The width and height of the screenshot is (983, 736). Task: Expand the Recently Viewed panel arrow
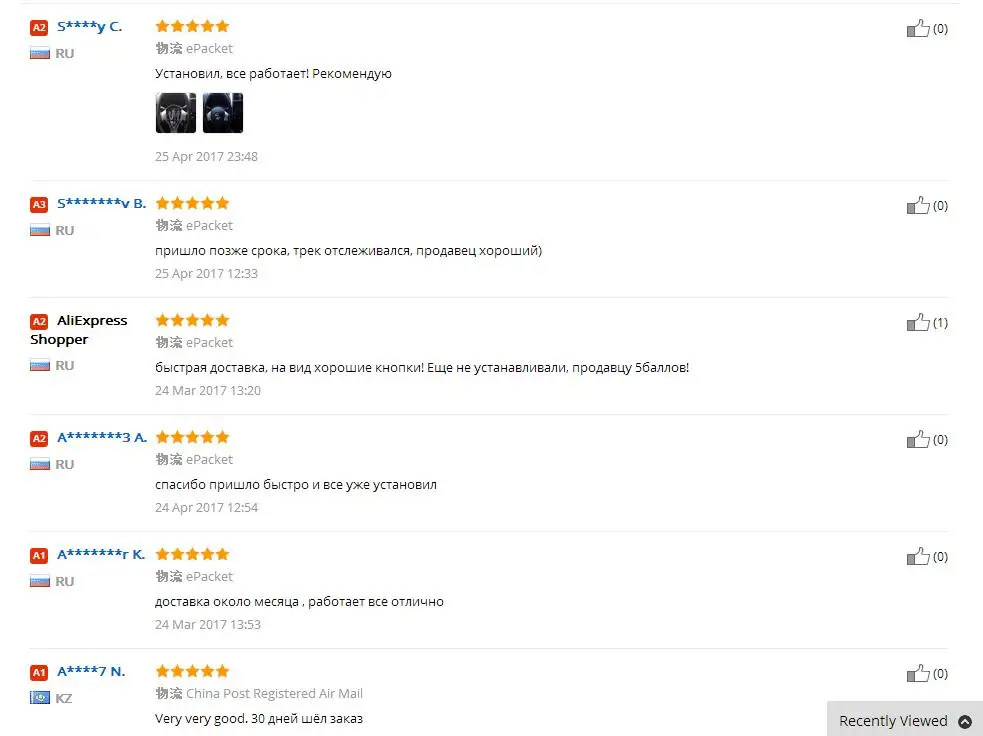click(x=965, y=722)
